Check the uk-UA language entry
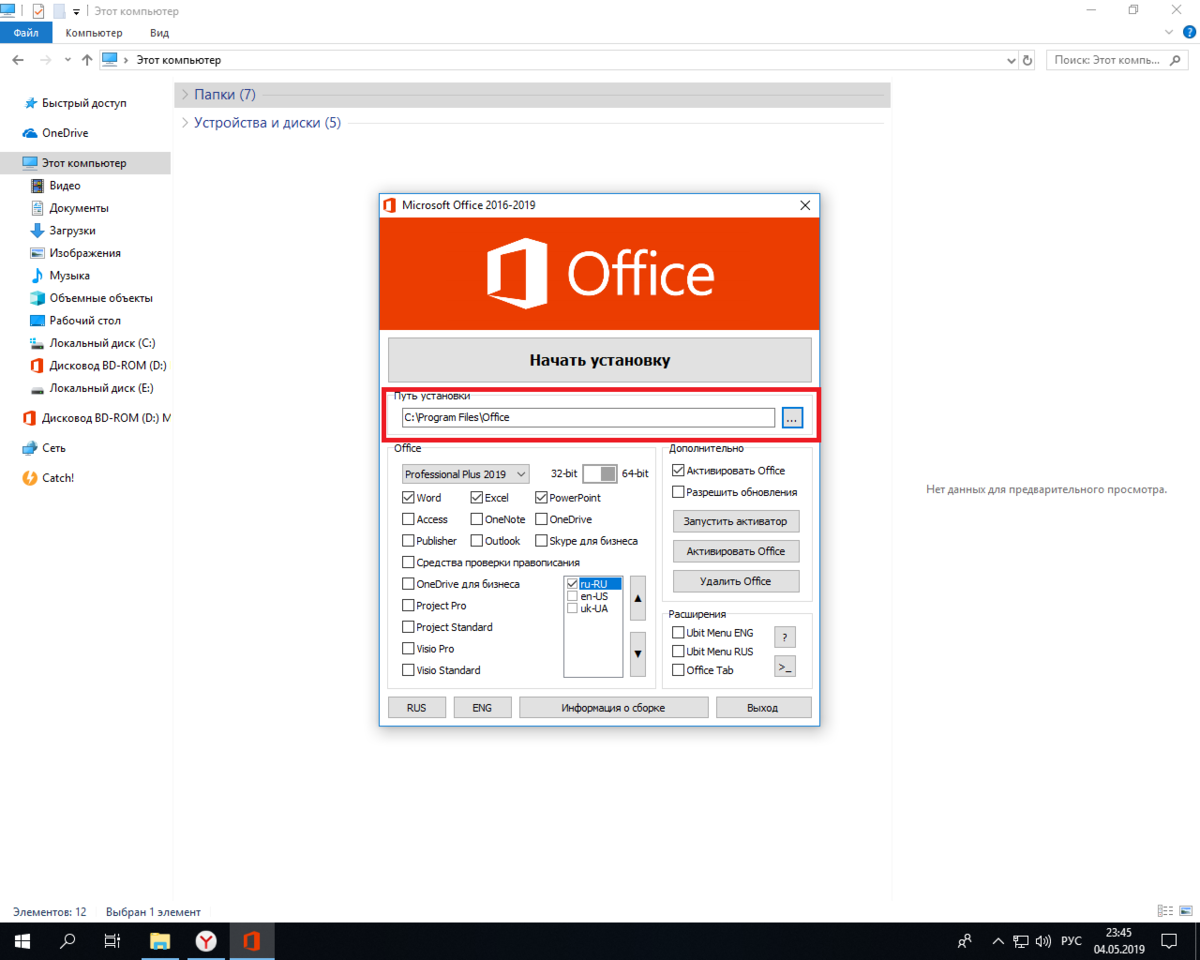 pyautogui.click(x=572, y=608)
